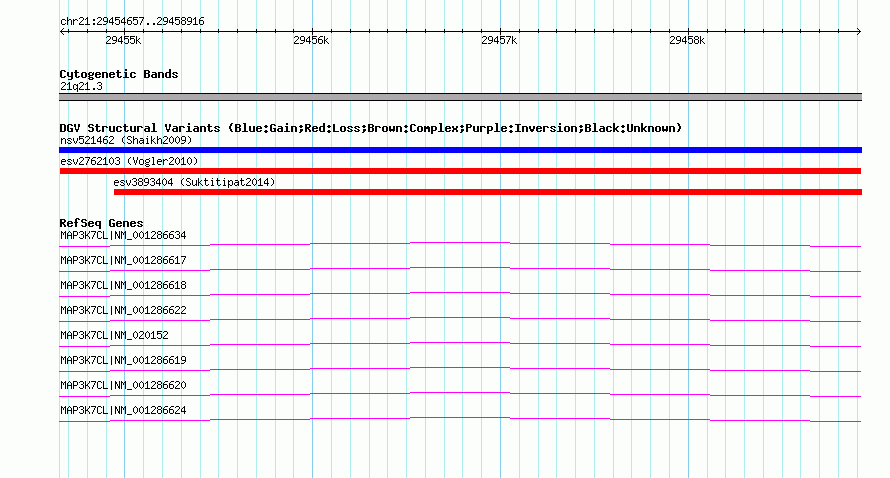This screenshot has height=478, width=890.
Task: Click the 21q21.3 band label
Action: pos(81,86)
